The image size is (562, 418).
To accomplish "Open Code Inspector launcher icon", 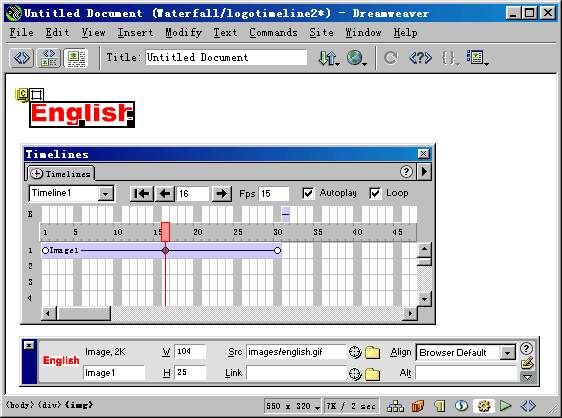I will coord(528,406).
